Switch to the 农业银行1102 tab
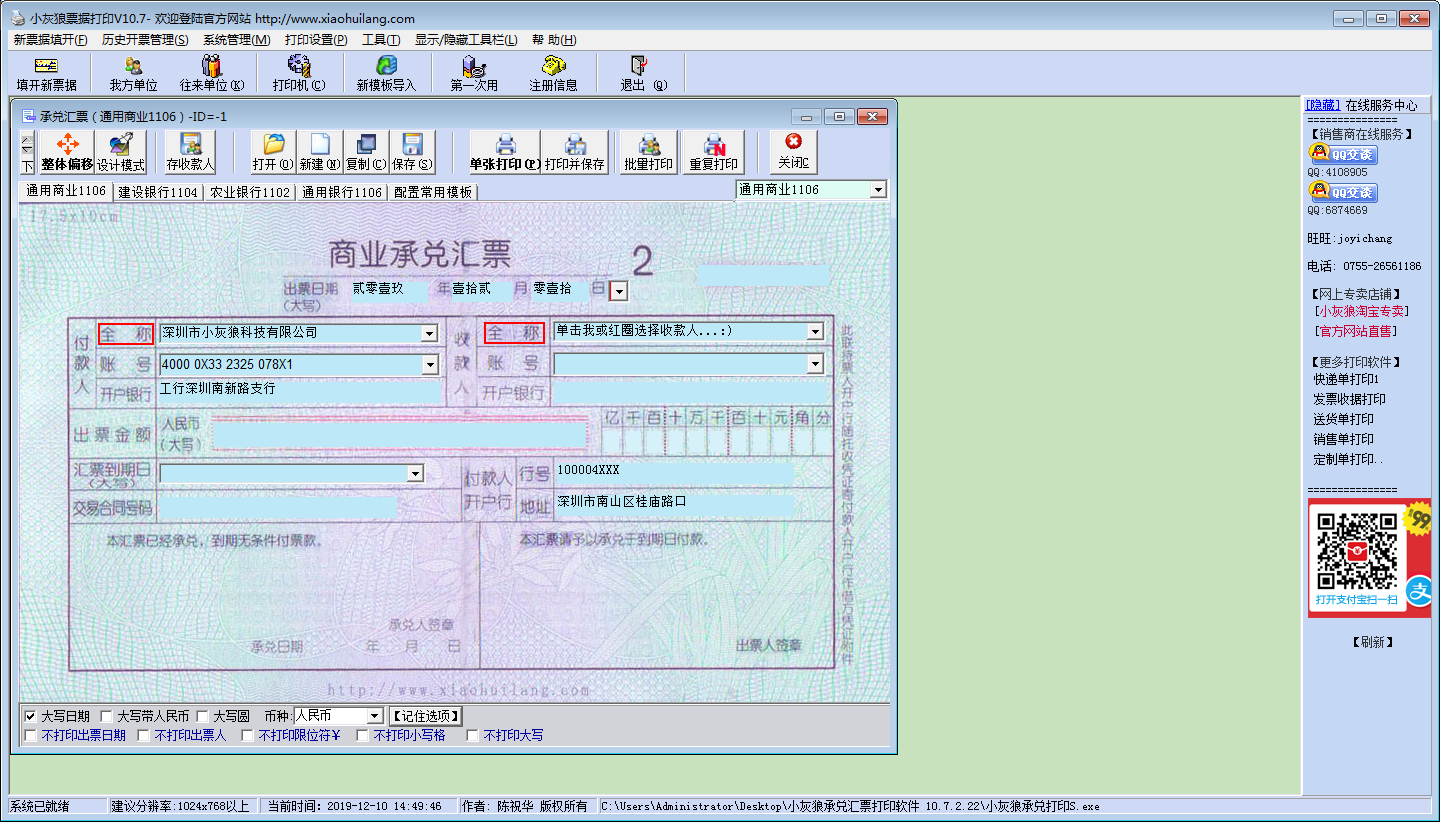 point(250,192)
